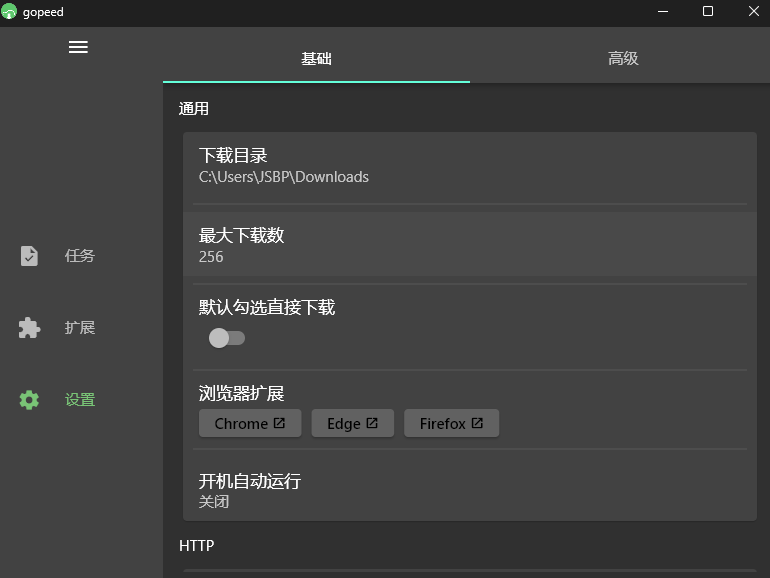This screenshot has width=770, height=578.
Task: Click the 设置 gear icon
Action: [29, 400]
